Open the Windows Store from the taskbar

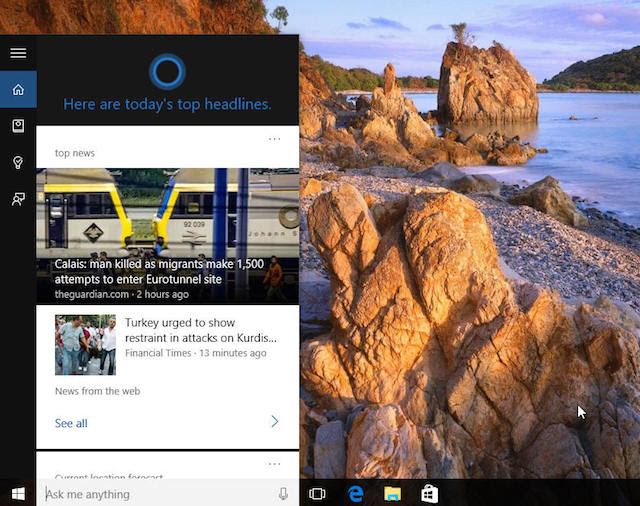pos(430,494)
